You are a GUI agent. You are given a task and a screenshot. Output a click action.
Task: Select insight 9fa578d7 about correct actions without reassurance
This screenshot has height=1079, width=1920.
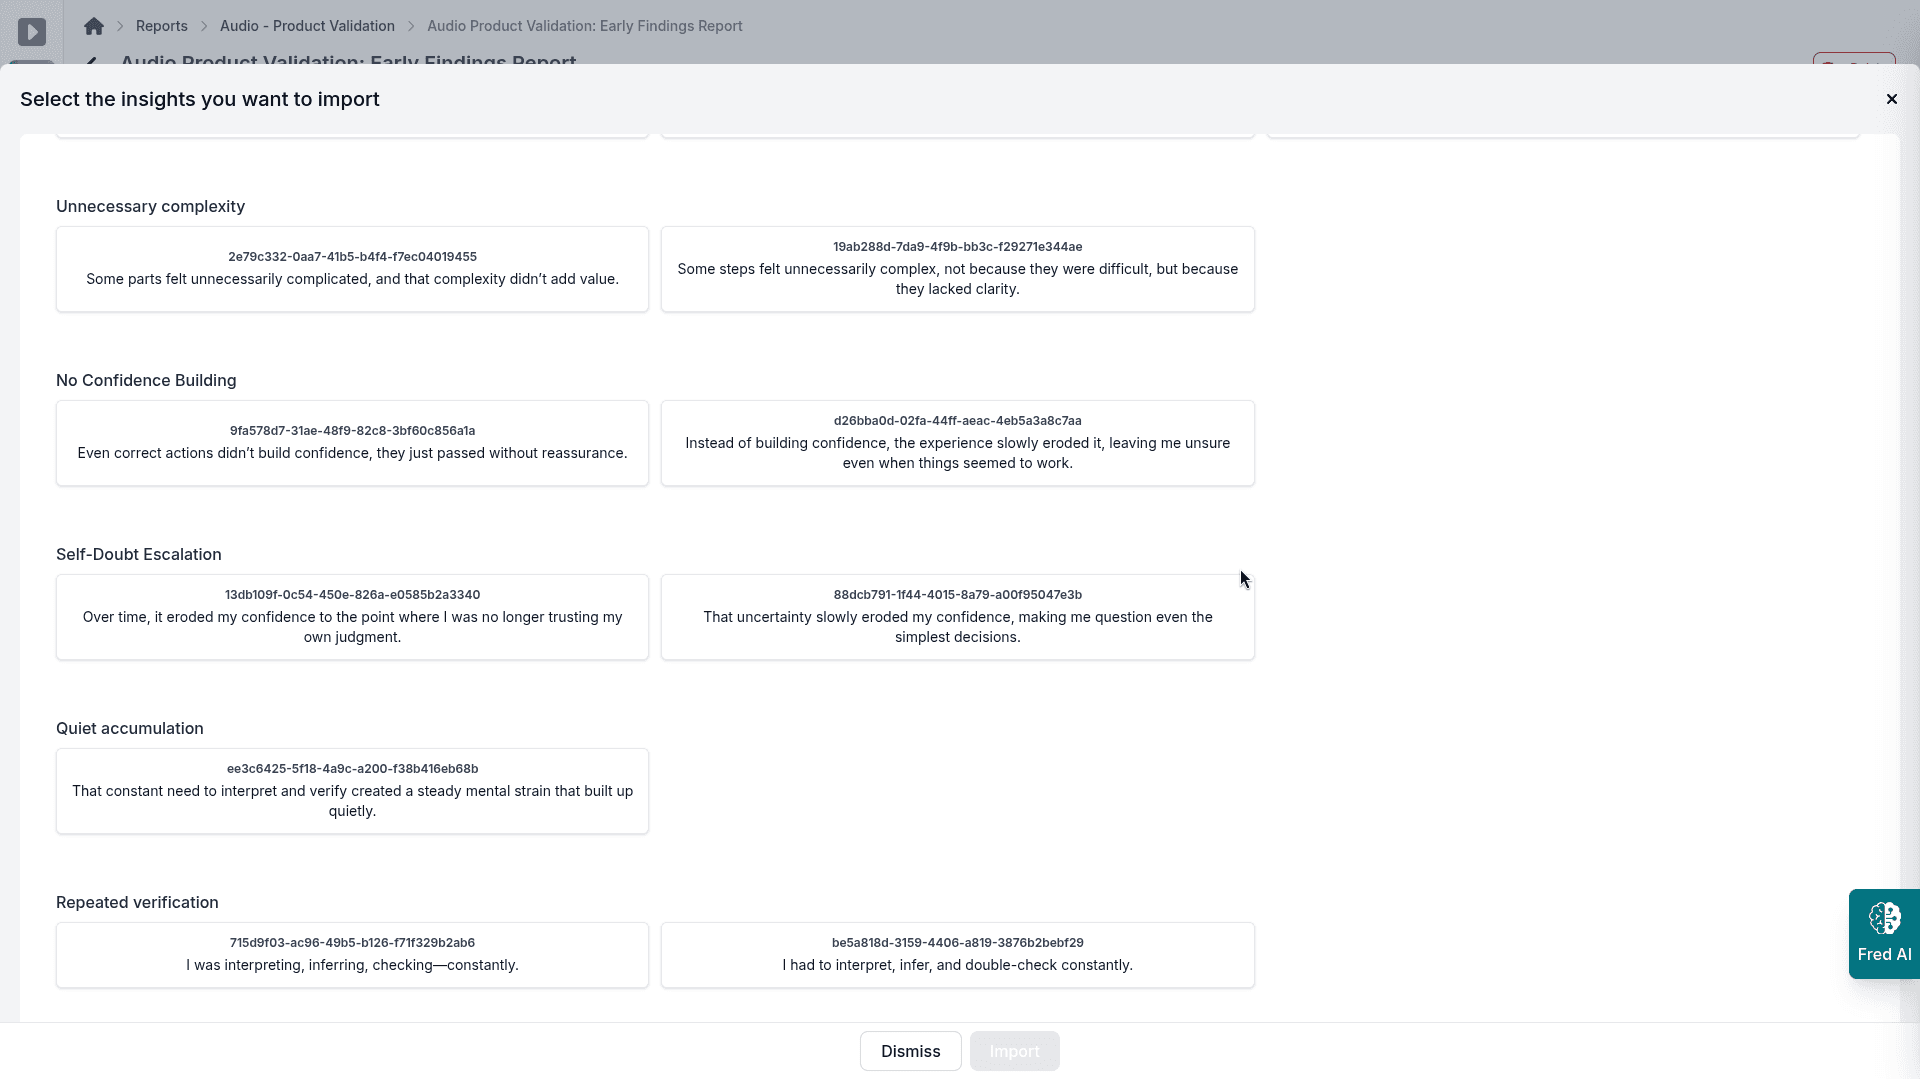pyautogui.click(x=352, y=443)
